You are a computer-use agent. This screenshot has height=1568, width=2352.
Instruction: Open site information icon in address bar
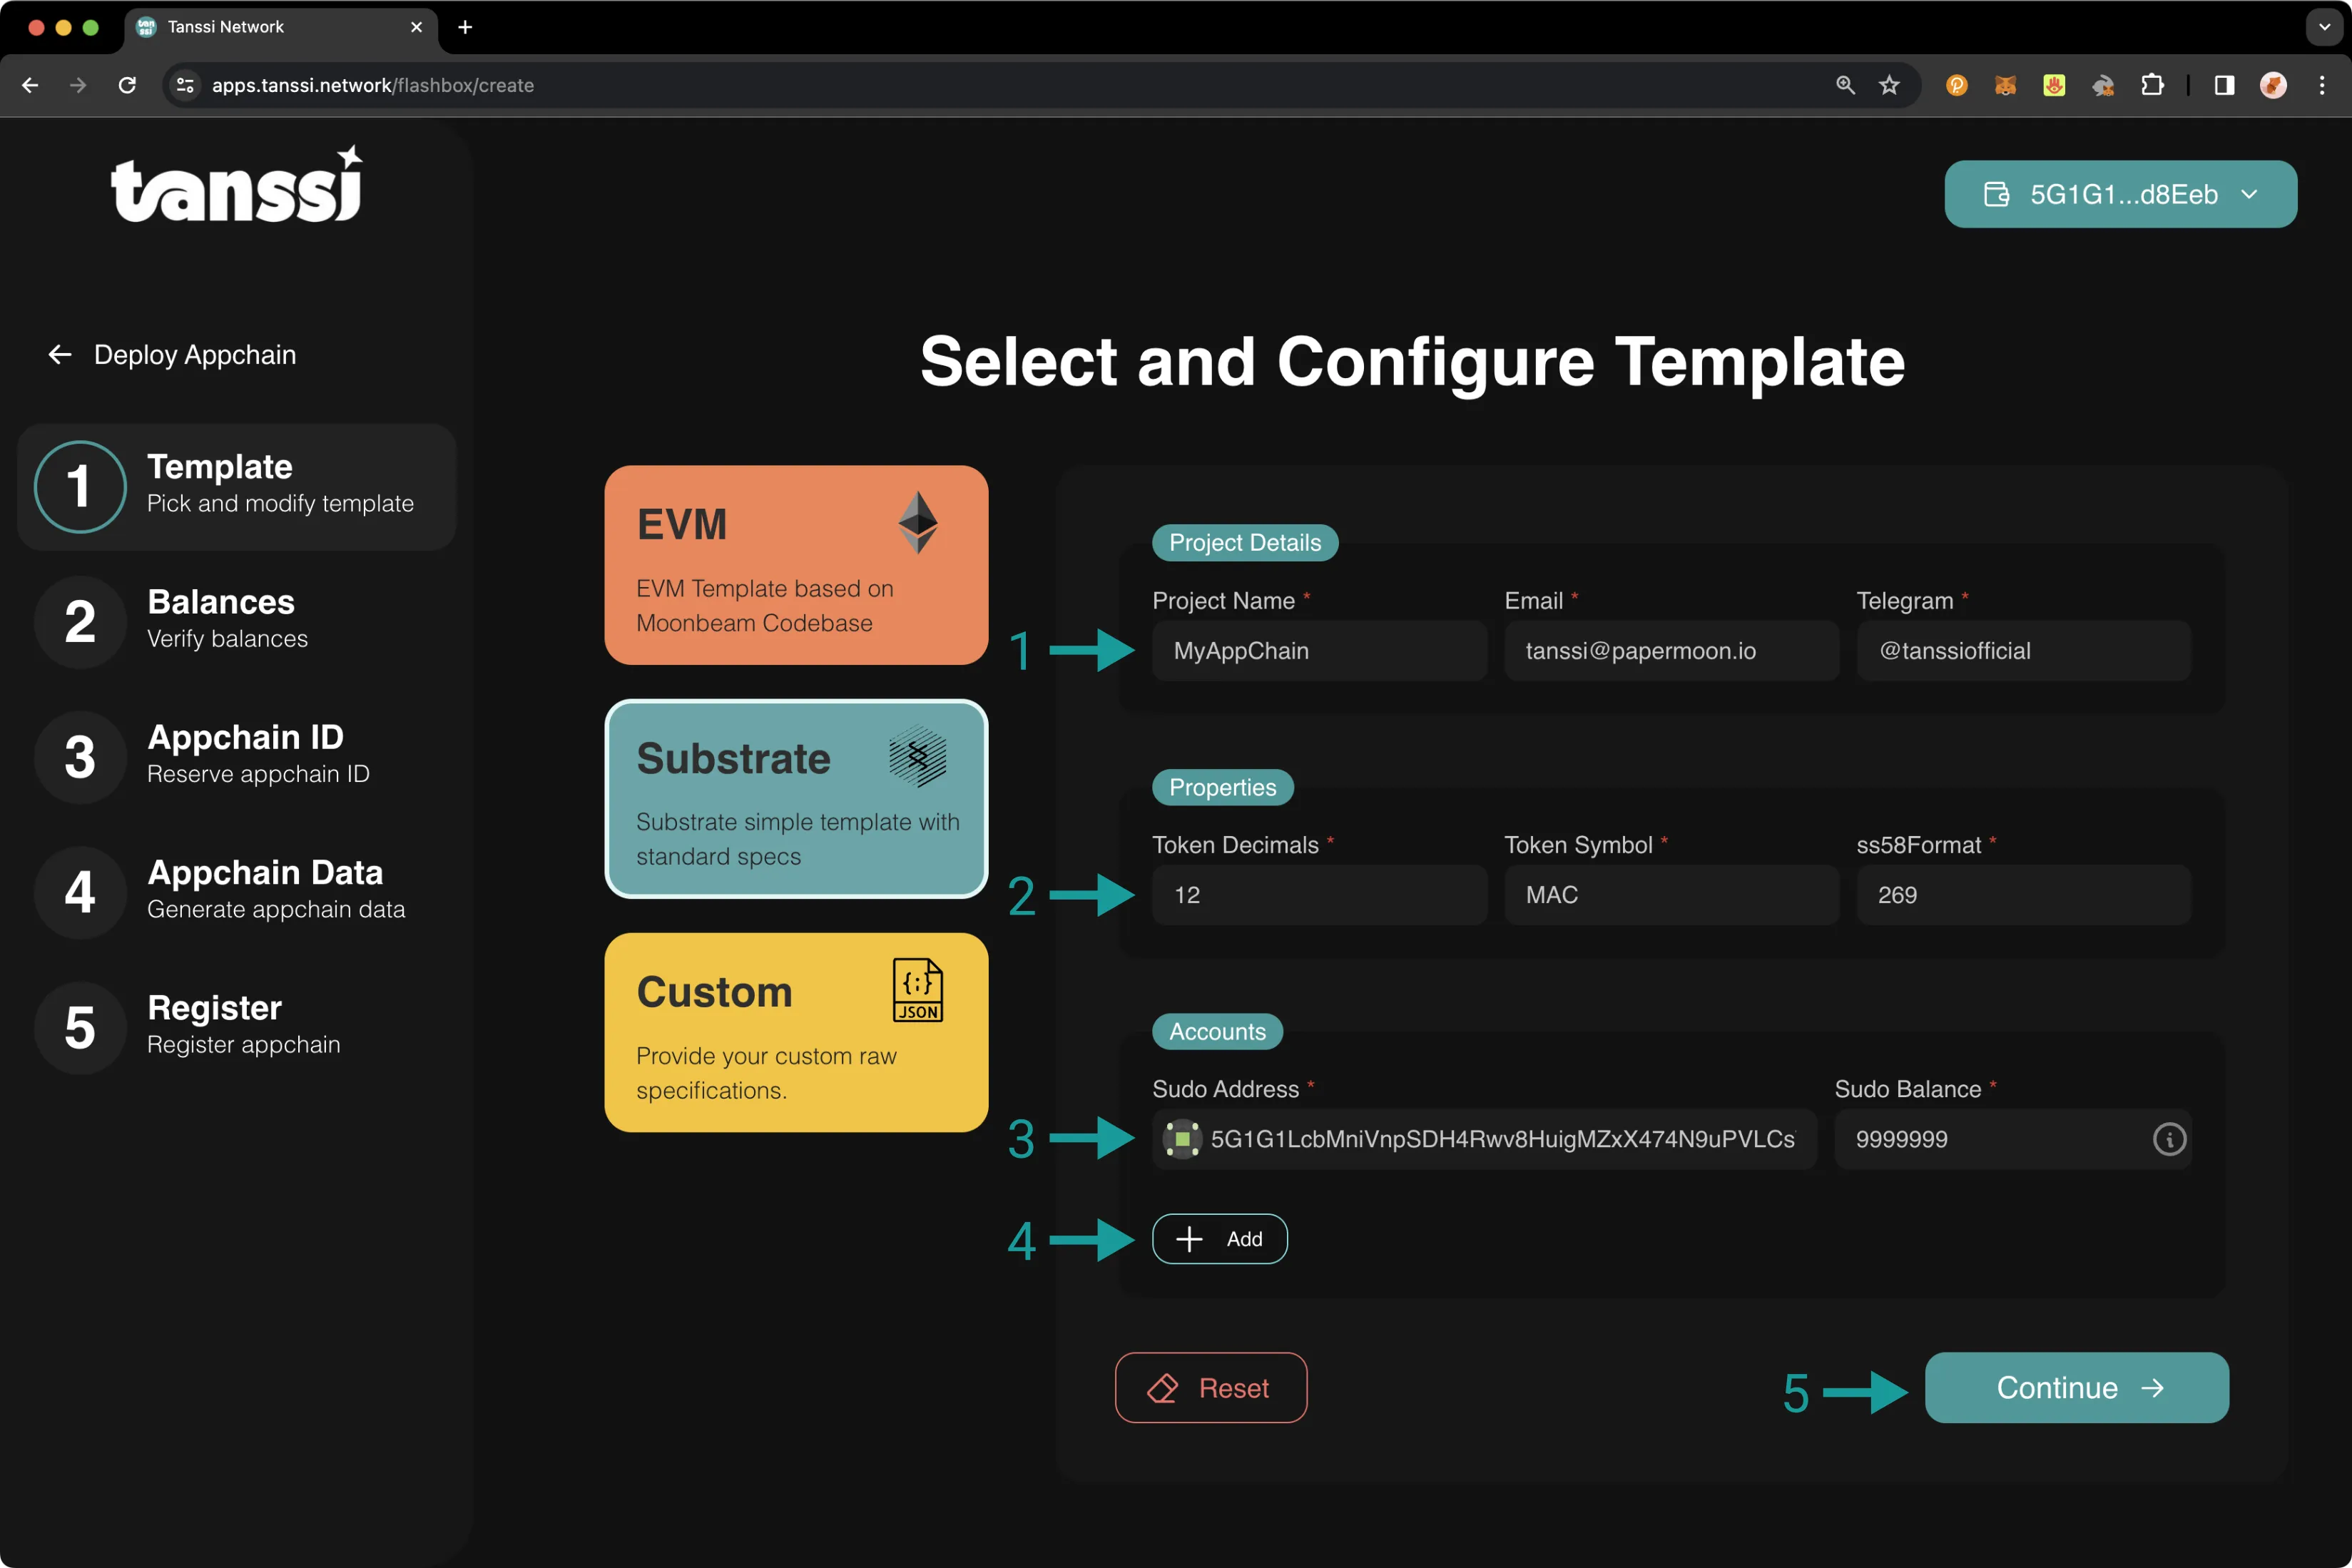185,85
